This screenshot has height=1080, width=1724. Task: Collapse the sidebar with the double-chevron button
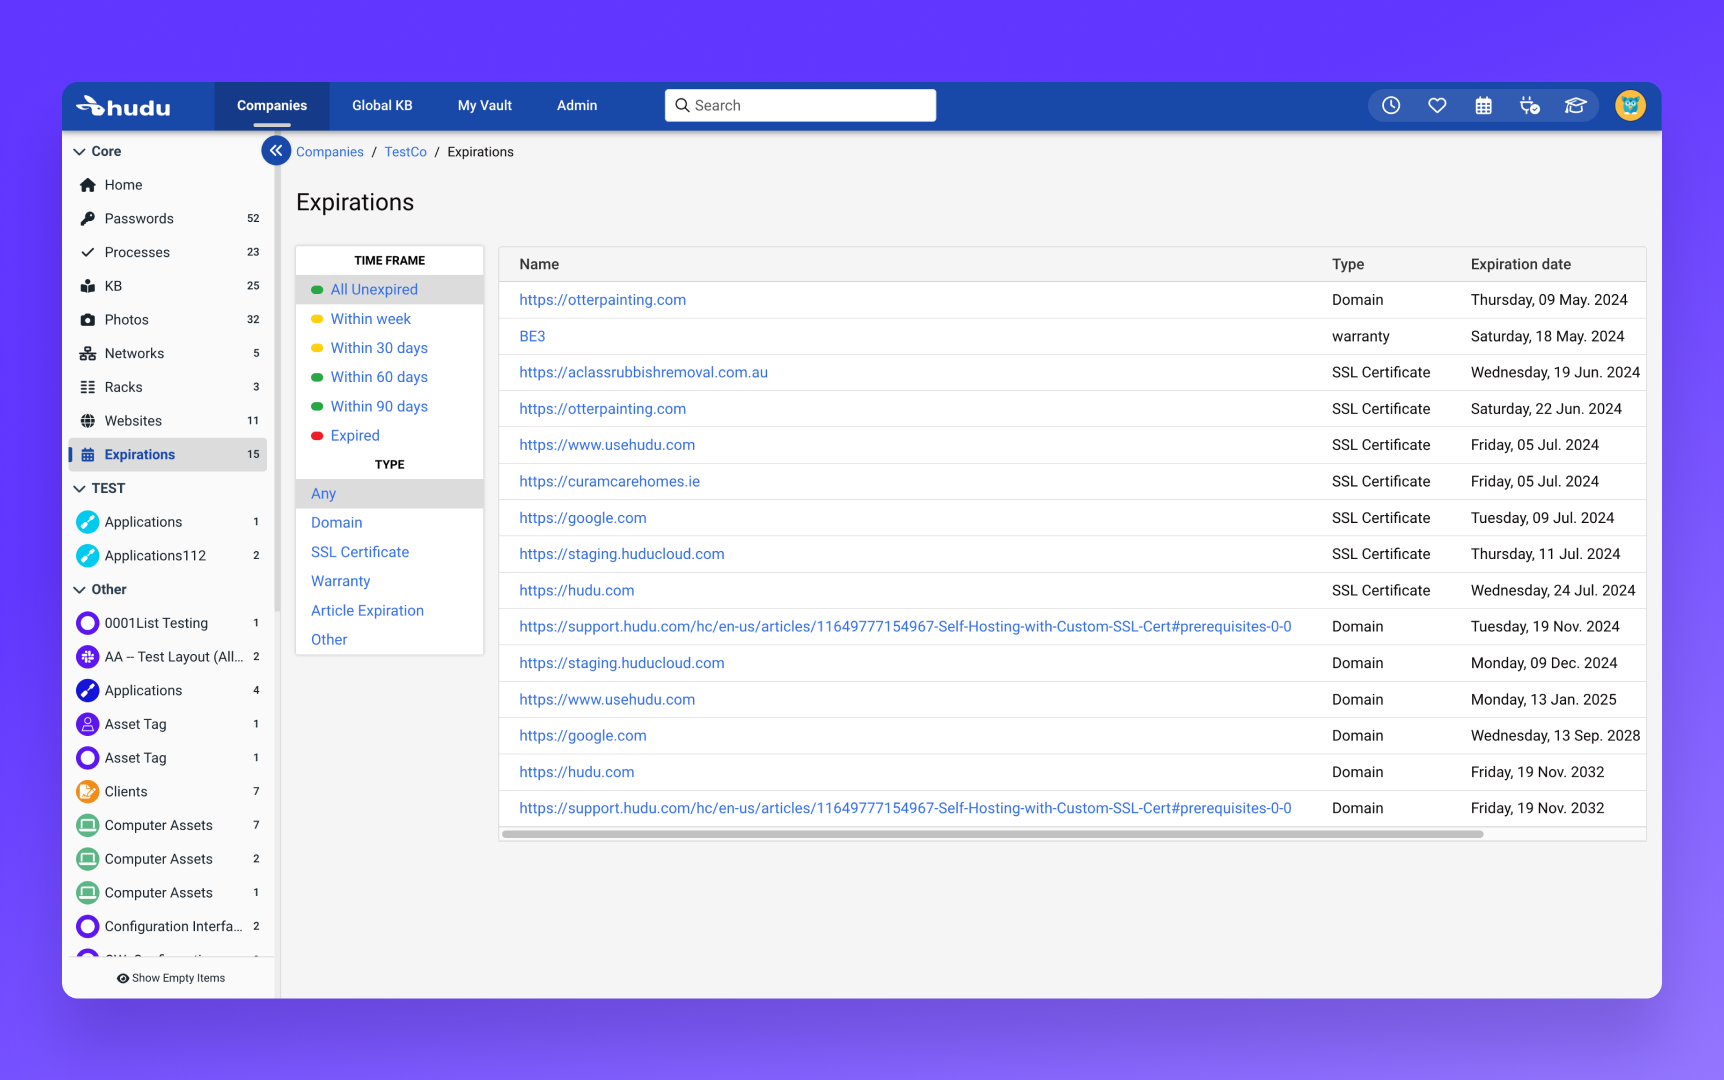(x=276, y=150)
